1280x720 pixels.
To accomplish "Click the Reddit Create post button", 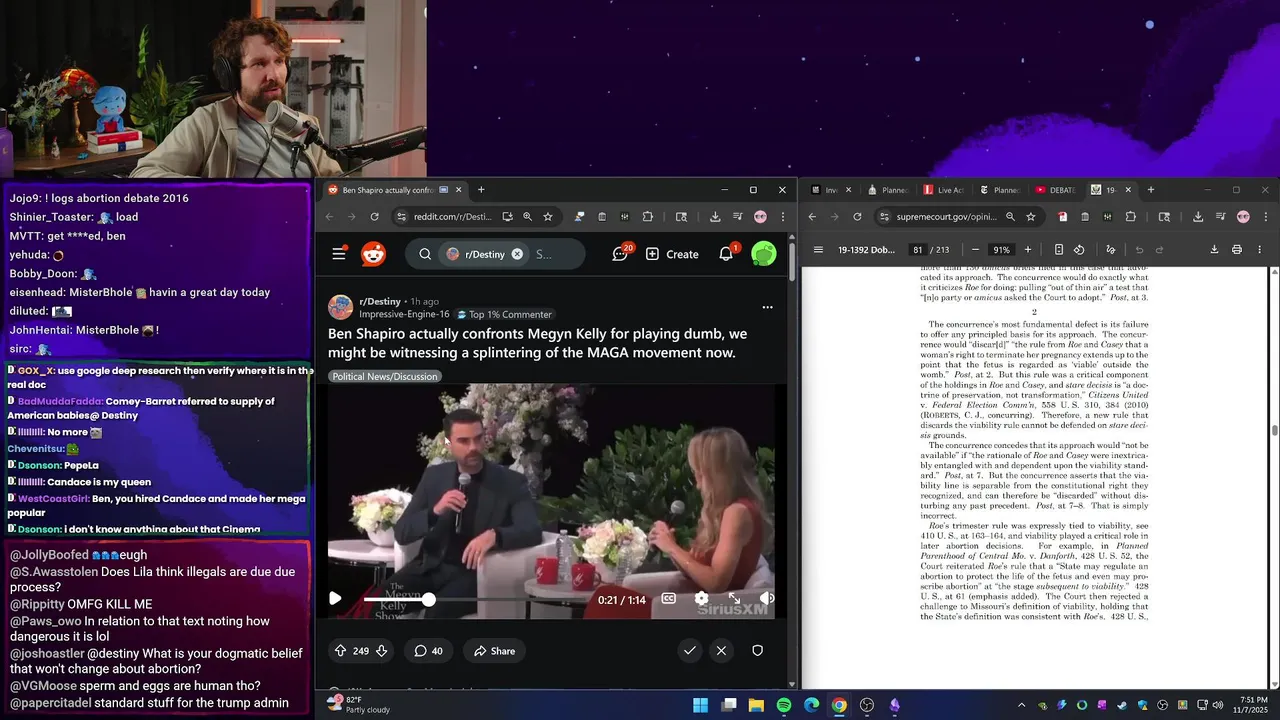I will pyautogui.click(x=672, y=254).
